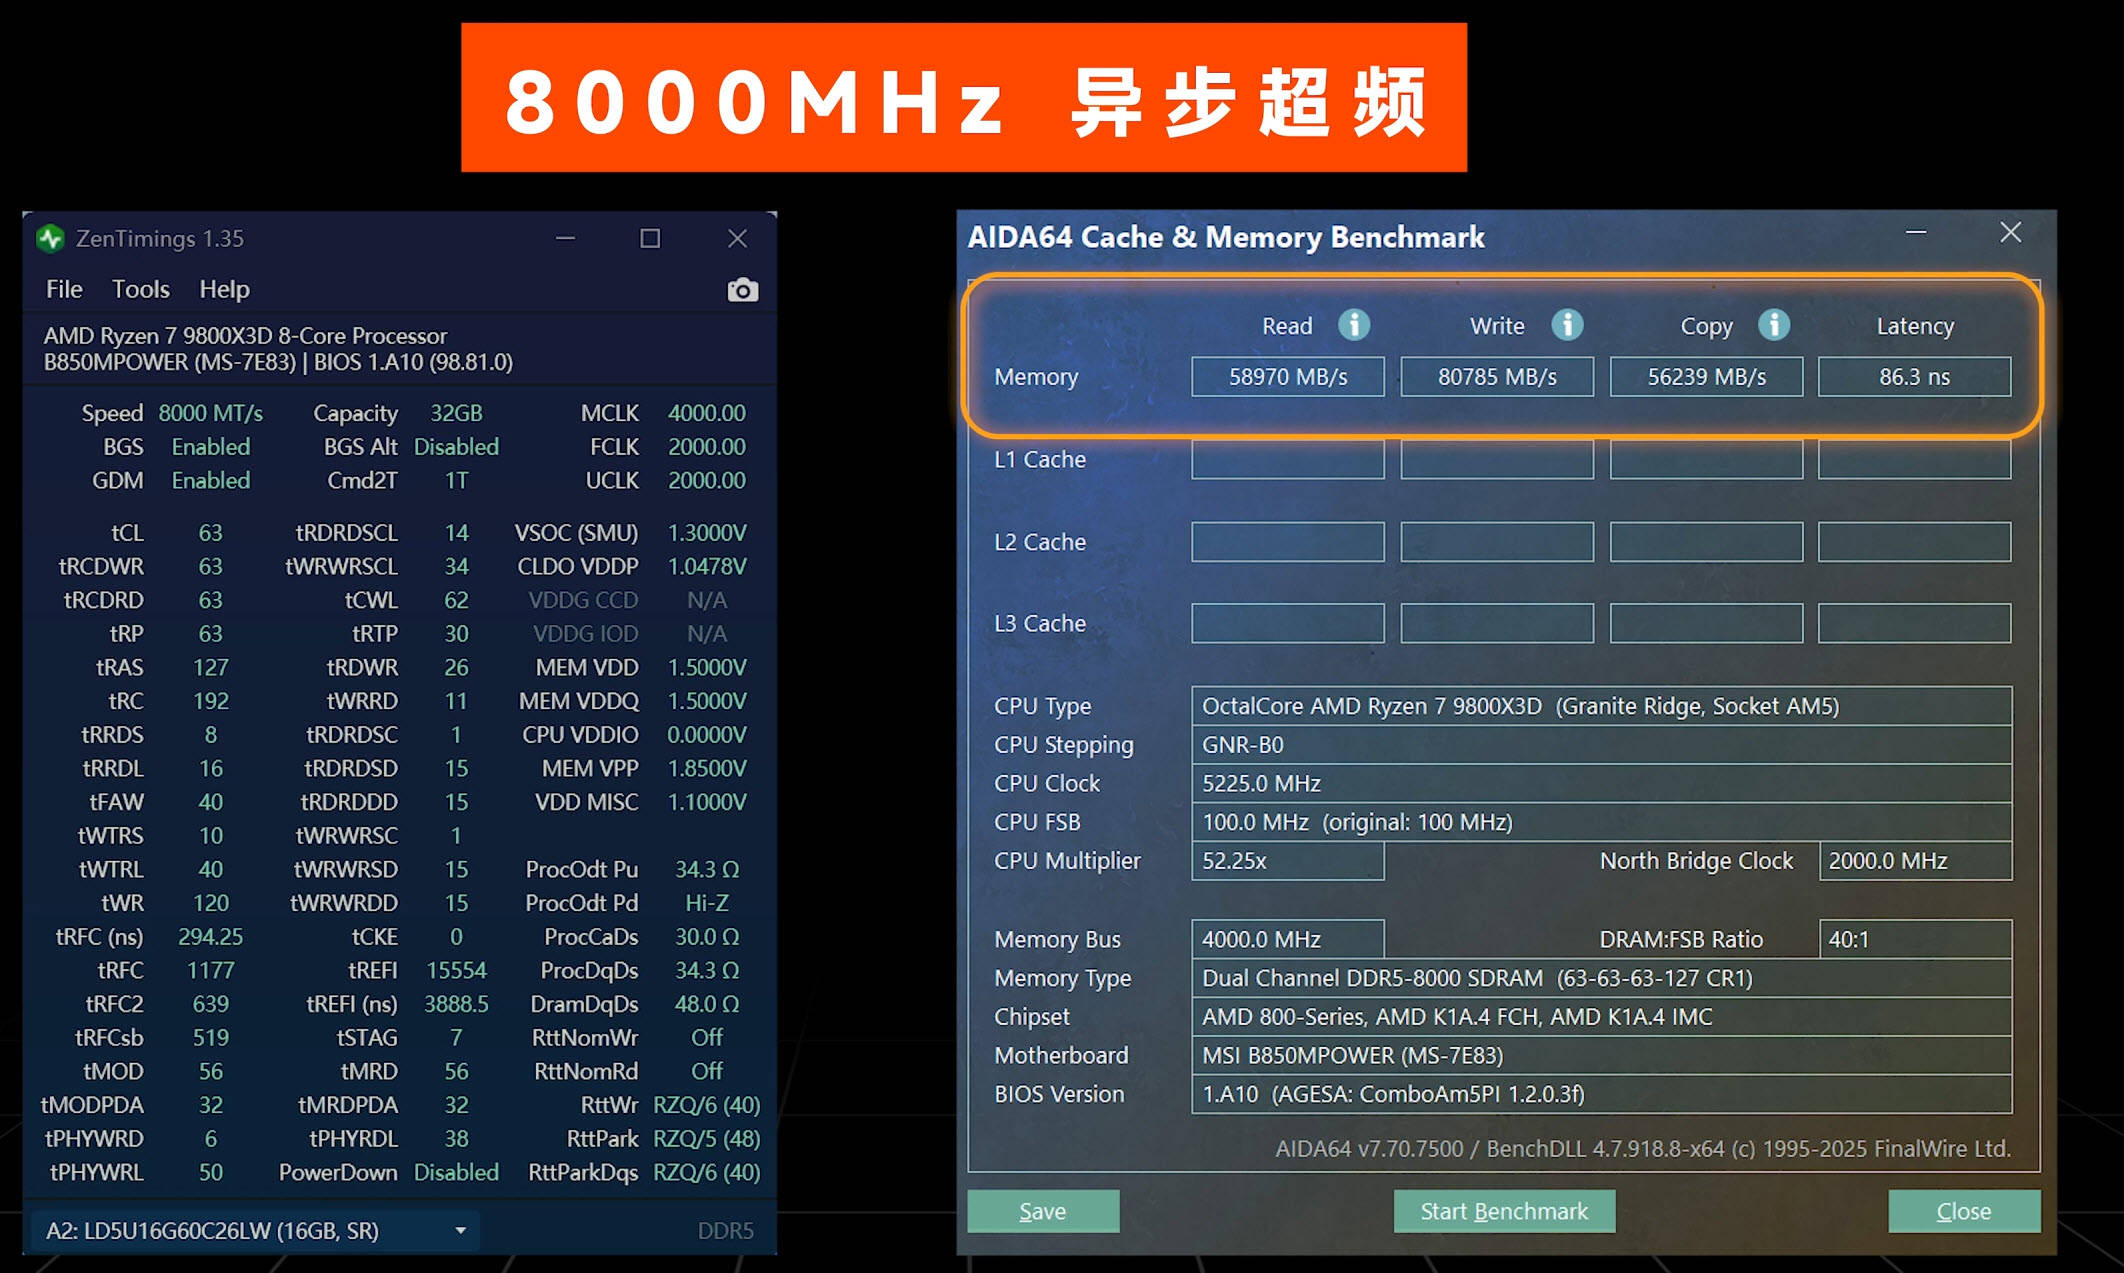Click the L1 Cache Read empty field
Screen dimensions: 2124x1273
click(1287, 459)
